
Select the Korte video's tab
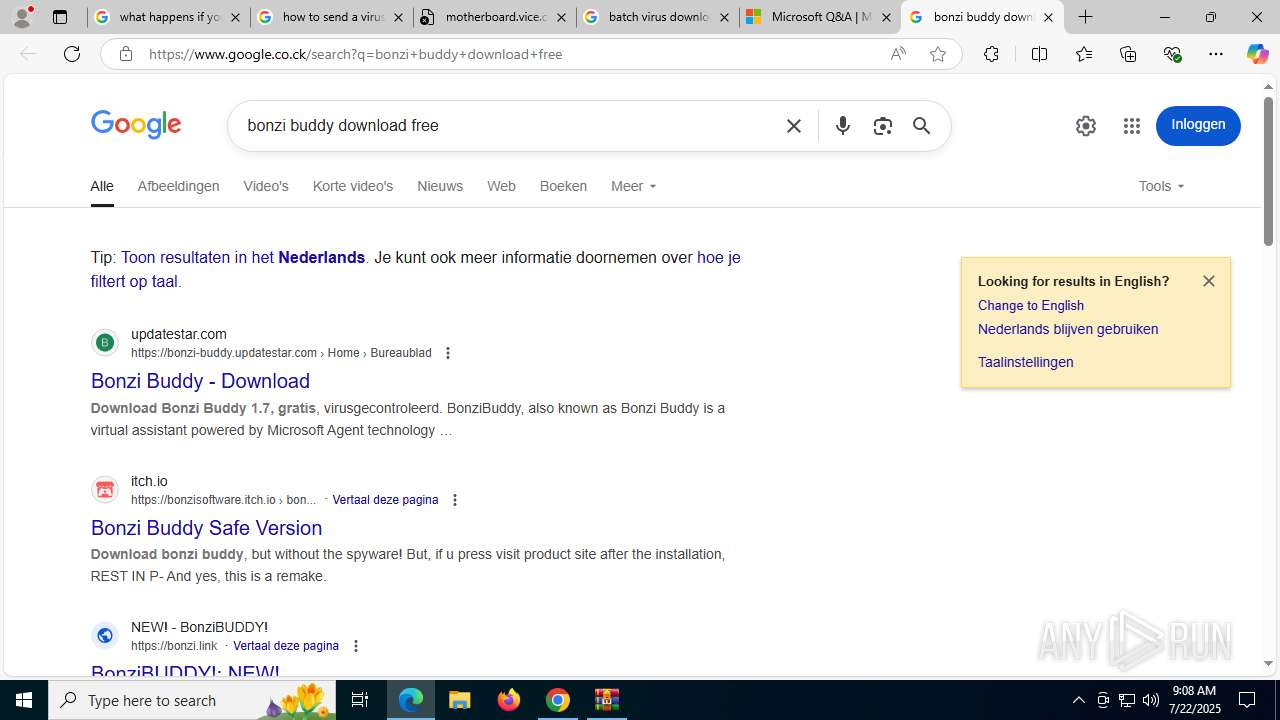353,186
